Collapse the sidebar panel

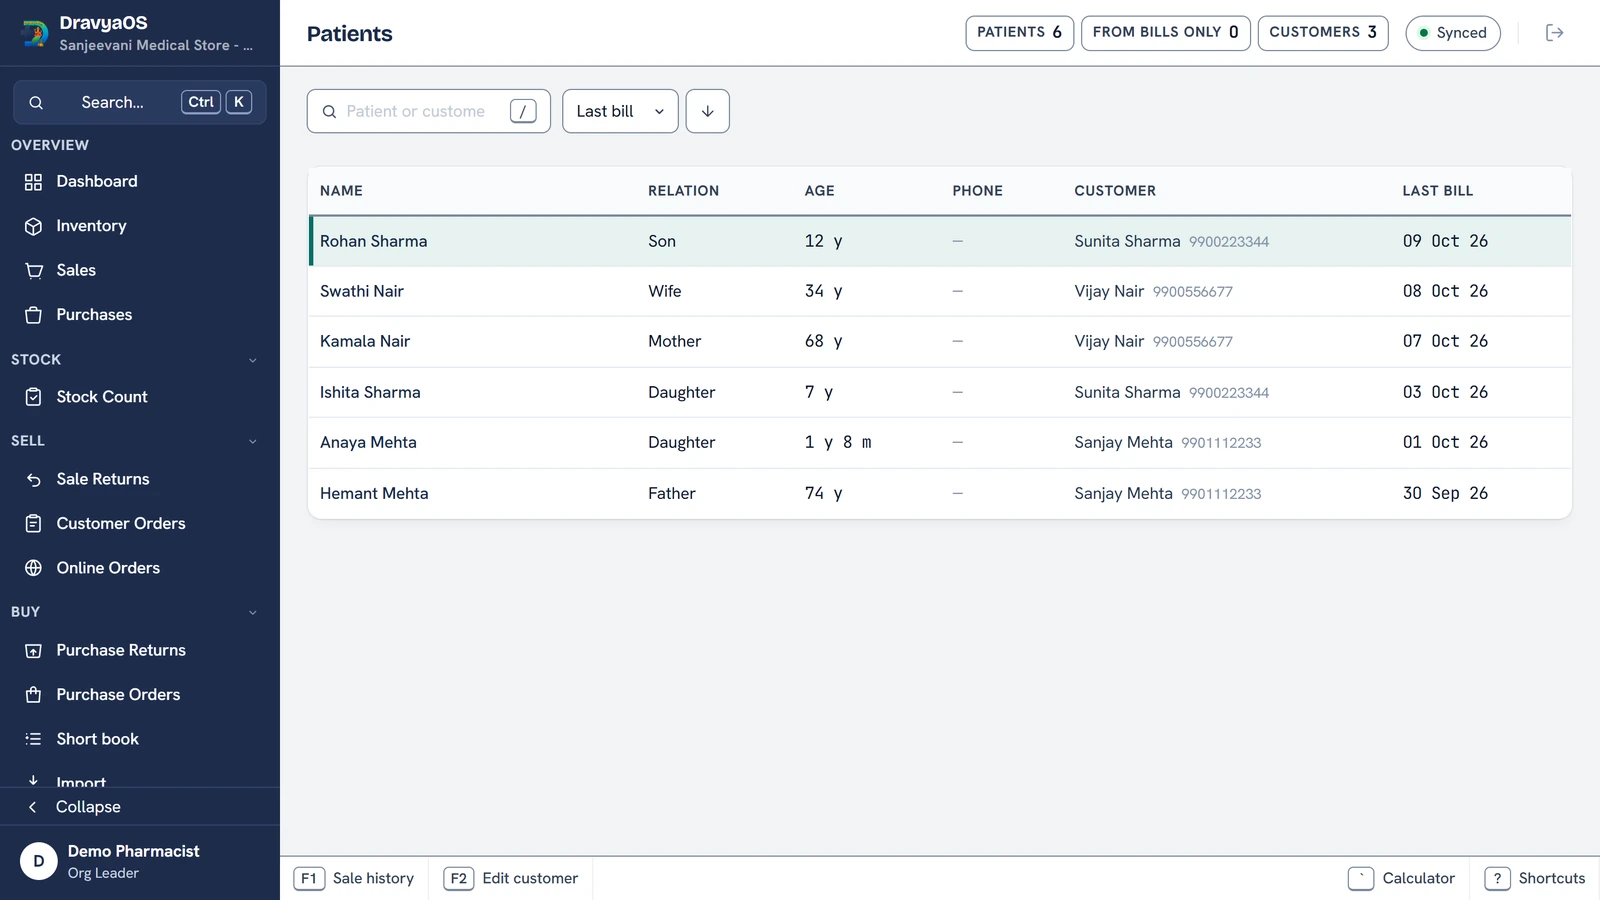click(140, 807)
